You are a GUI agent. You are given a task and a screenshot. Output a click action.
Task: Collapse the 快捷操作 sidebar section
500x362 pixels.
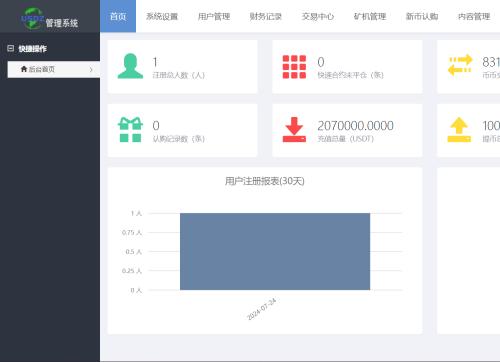[10, 48]
